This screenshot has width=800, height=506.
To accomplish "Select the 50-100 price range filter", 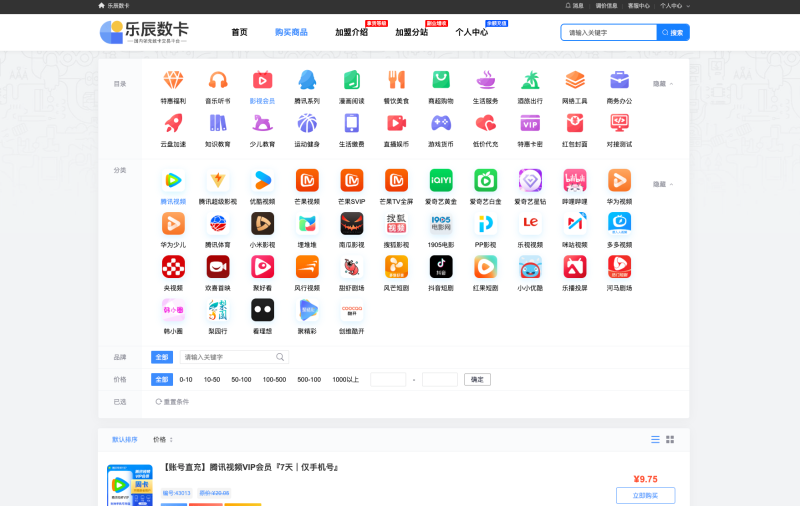I will coord(241,380).
